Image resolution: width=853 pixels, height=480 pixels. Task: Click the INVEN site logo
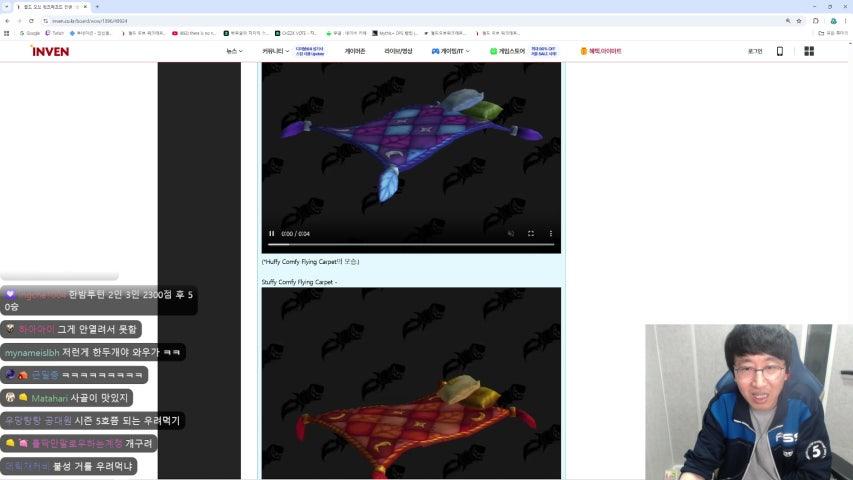(50, 51)
